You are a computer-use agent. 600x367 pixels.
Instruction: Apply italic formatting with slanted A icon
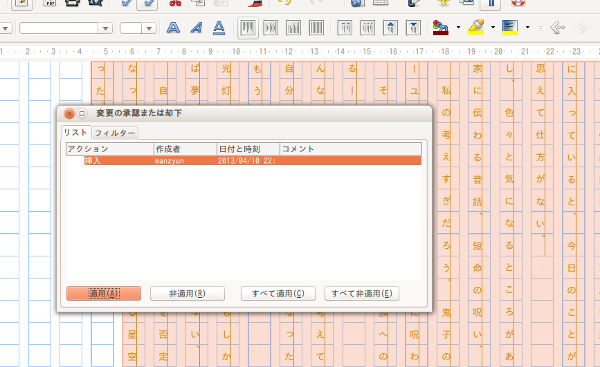196,28
